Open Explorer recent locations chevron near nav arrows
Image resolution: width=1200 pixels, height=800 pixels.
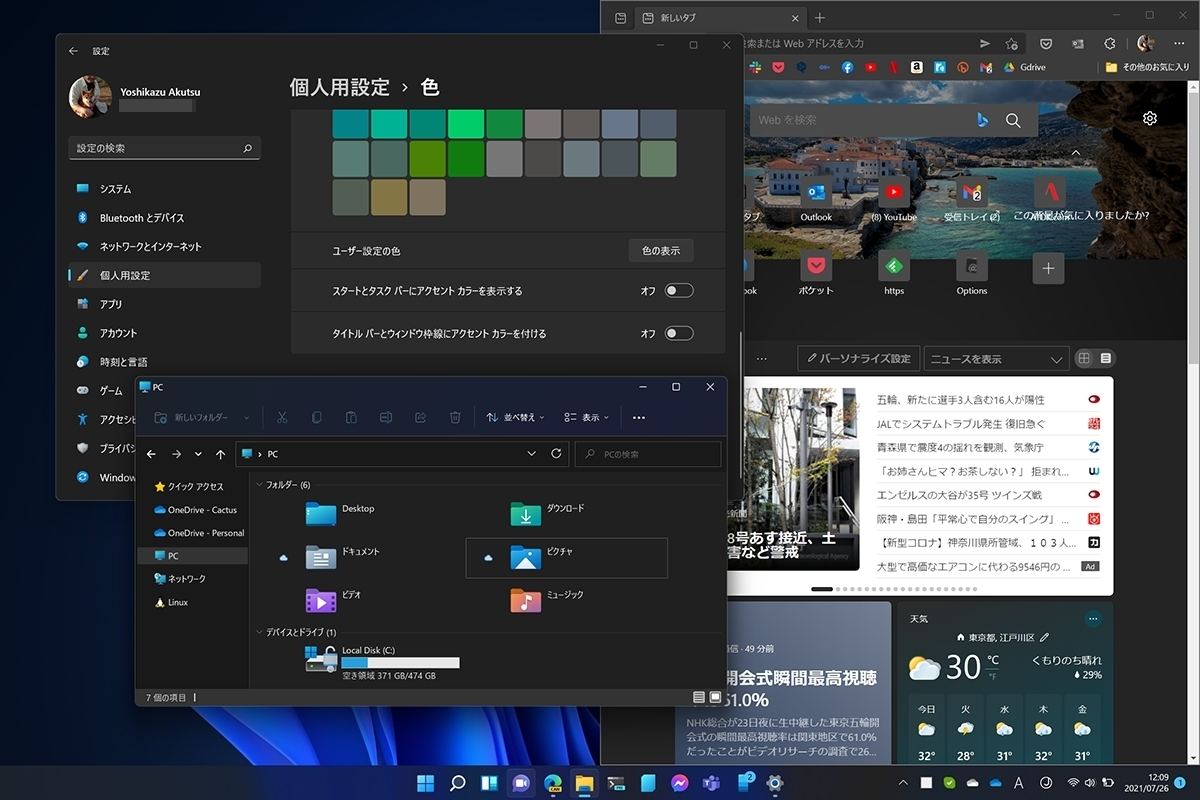[198, 454]
